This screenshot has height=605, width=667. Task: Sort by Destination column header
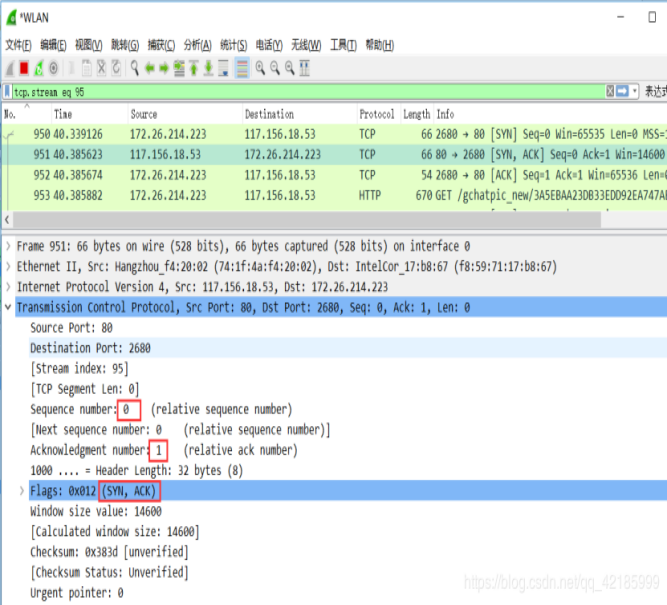click(x=299, y=114)
